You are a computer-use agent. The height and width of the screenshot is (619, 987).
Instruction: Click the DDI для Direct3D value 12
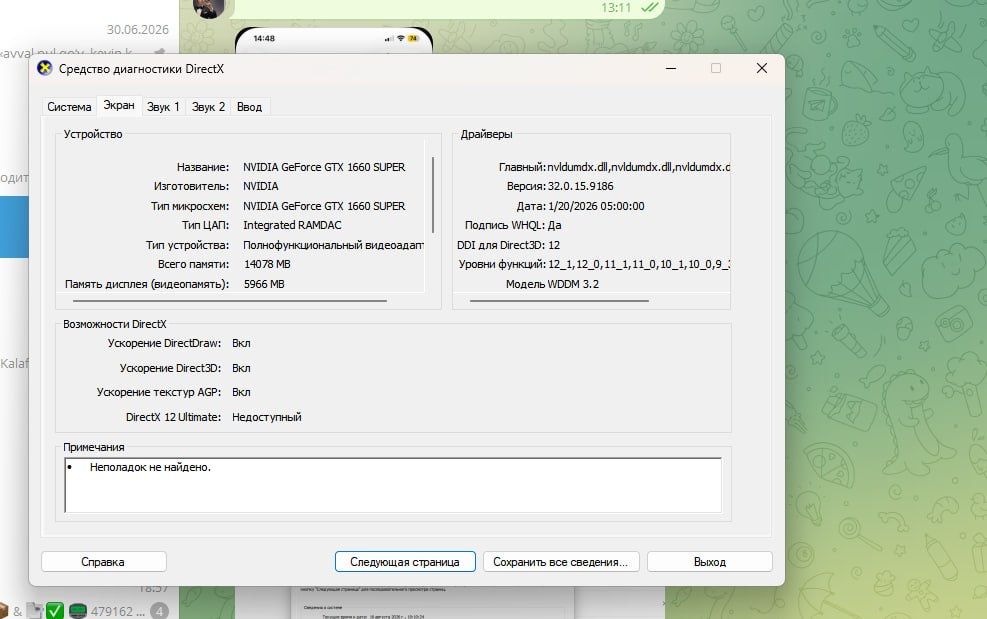point(554,245)
